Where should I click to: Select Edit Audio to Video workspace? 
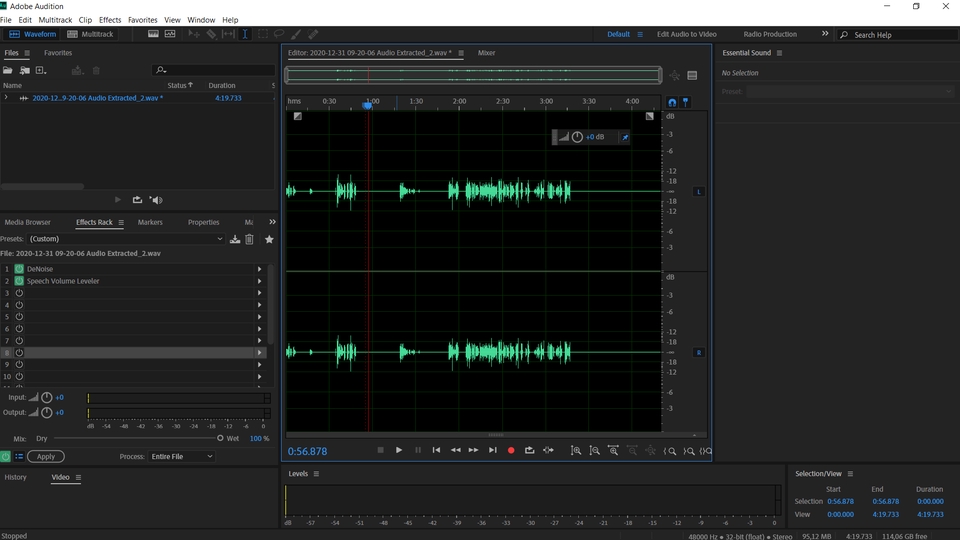(687, 34)
